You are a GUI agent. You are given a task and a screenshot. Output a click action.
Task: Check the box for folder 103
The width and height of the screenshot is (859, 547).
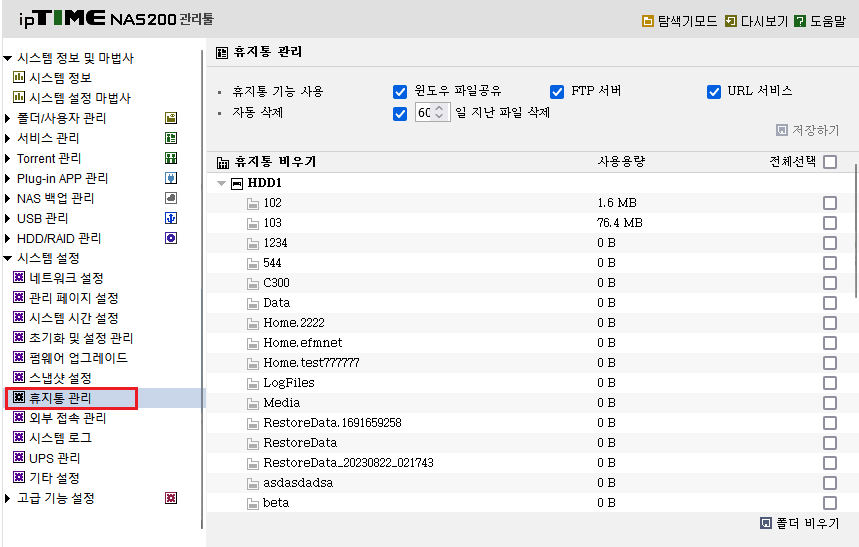[830, 223]
